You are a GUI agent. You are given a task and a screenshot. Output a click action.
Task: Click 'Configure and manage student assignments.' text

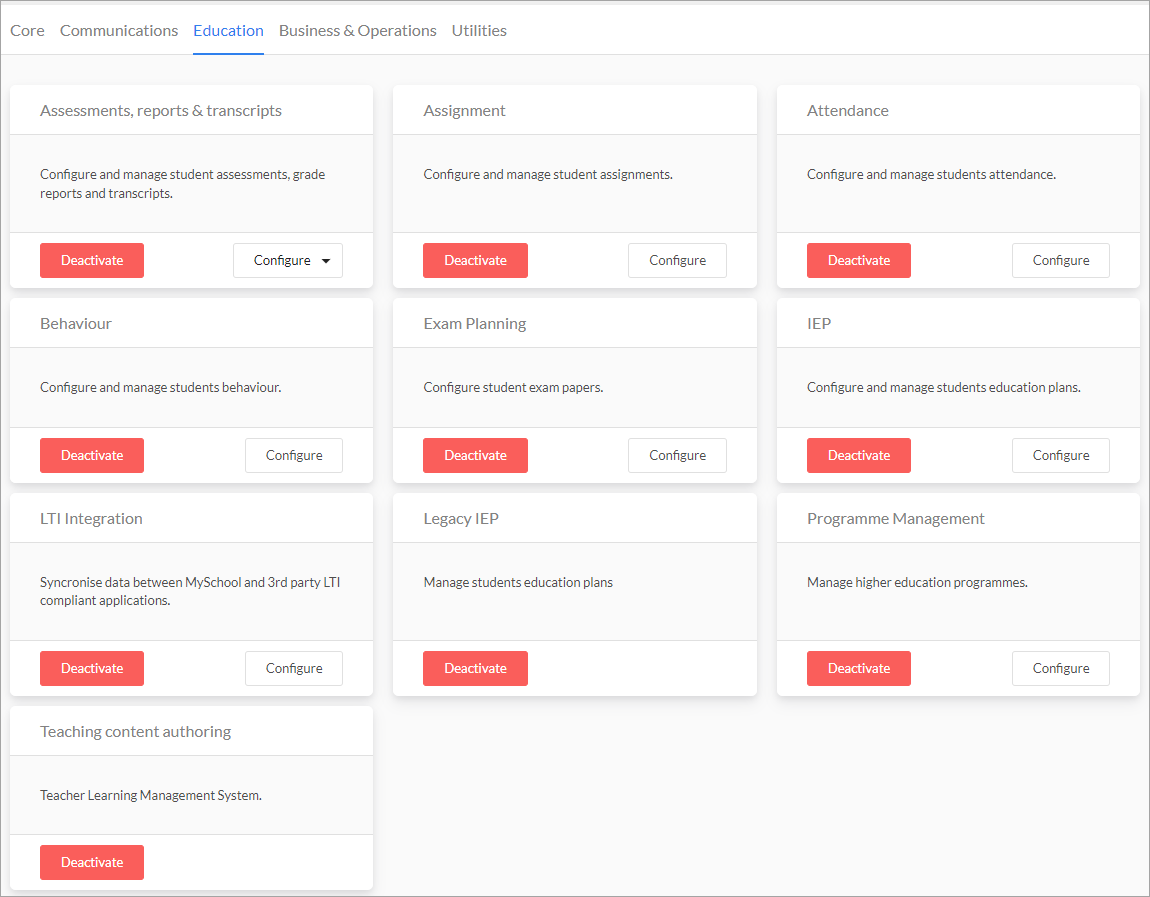pyautogui.click(x=547, y=175)
